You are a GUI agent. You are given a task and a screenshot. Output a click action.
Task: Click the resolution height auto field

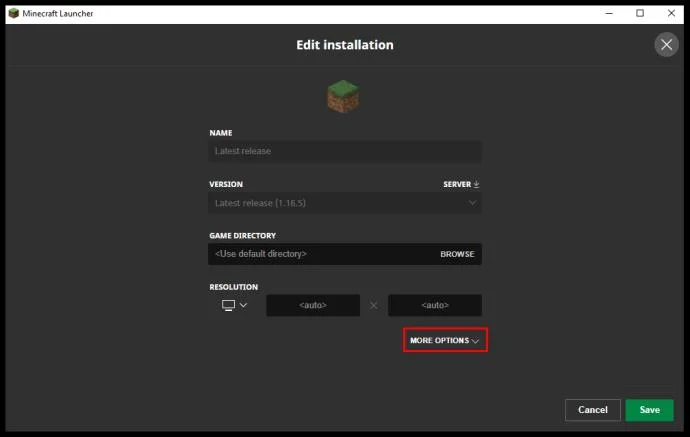435,305
